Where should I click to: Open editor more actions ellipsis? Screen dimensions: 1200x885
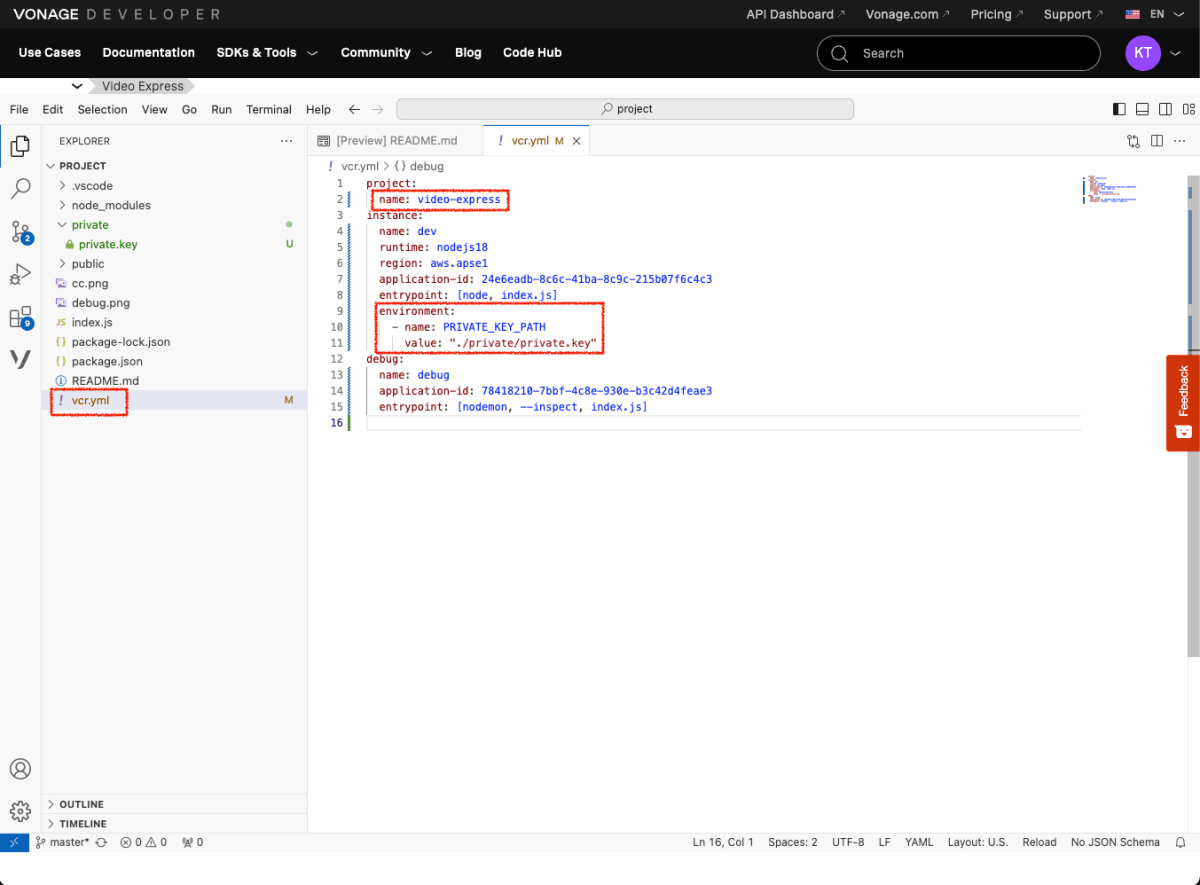[x=1180, y=141]
